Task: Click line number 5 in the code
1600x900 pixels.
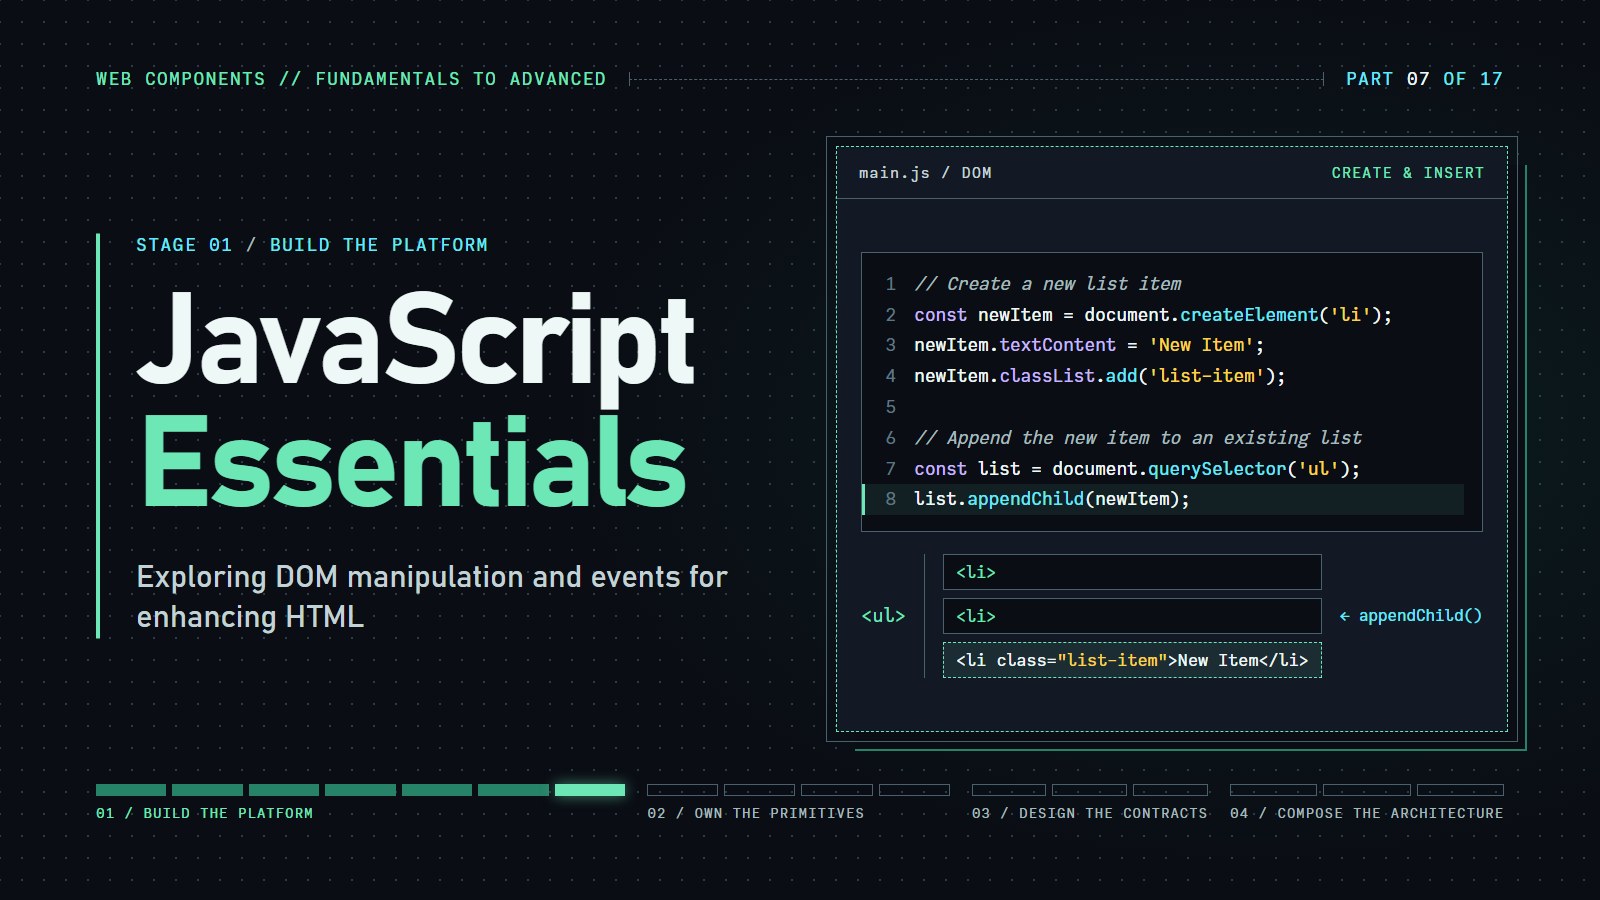Action: pyautogui.click(x=890, y=407)
